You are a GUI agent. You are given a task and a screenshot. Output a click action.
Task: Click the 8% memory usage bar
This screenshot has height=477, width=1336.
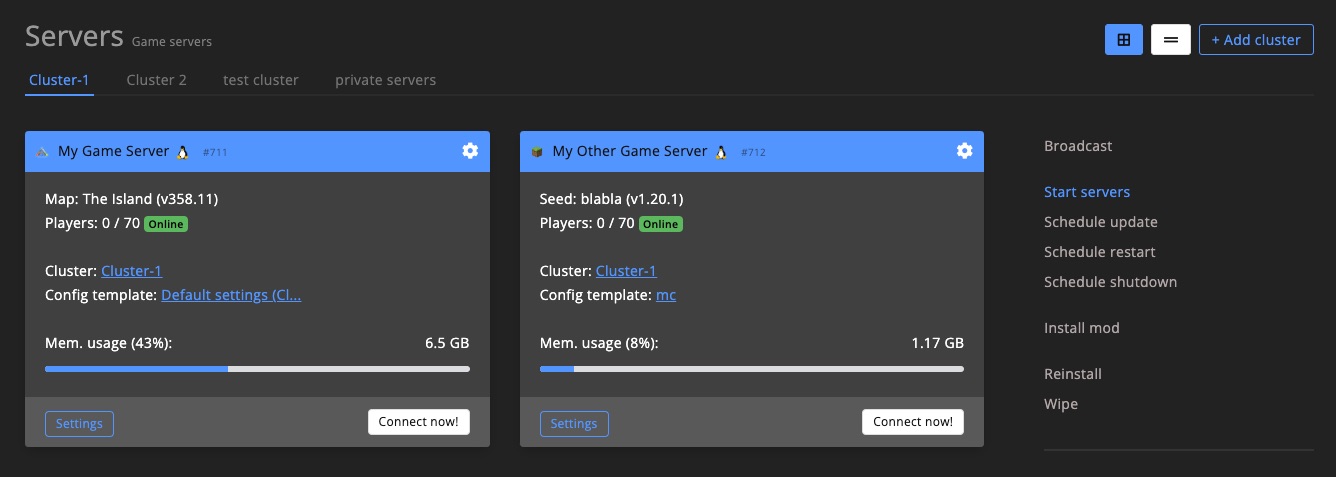point(752,369)
